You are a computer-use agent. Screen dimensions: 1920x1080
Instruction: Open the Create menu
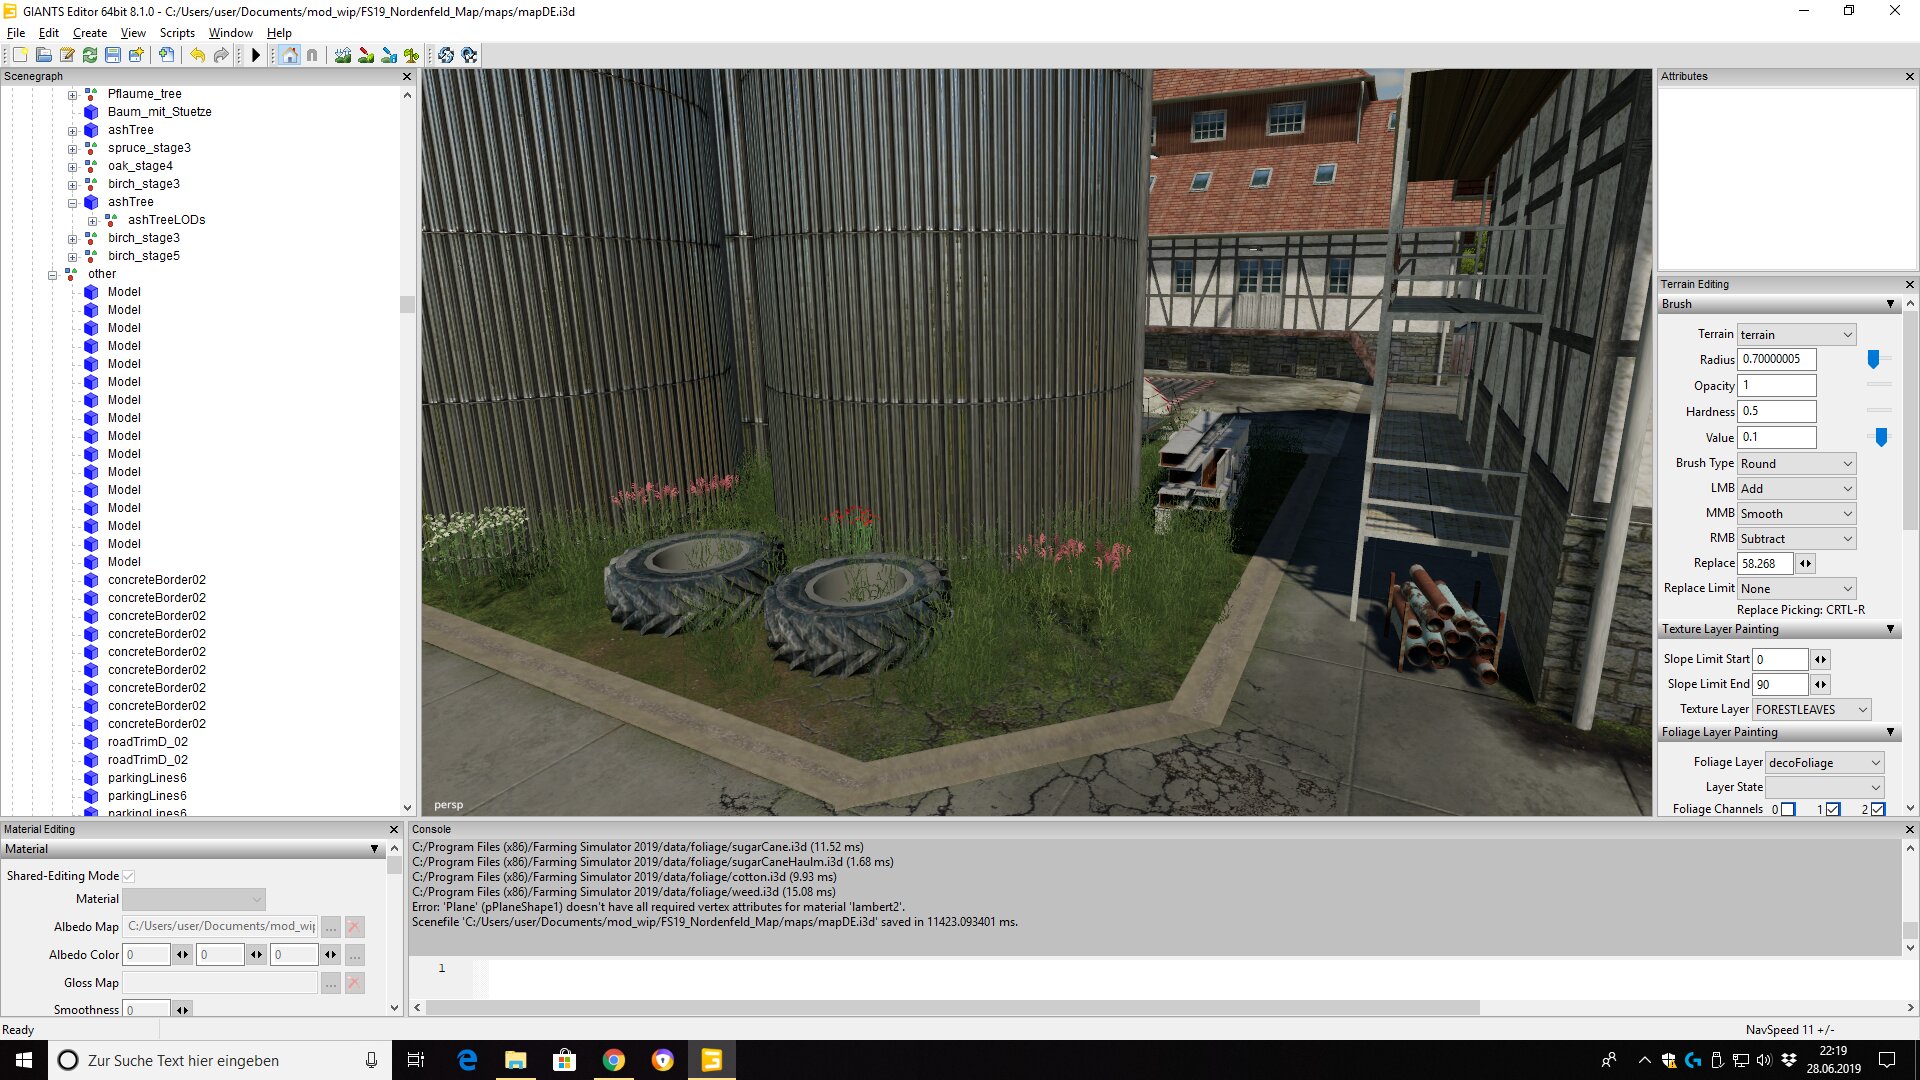click(x=89, y=33)
